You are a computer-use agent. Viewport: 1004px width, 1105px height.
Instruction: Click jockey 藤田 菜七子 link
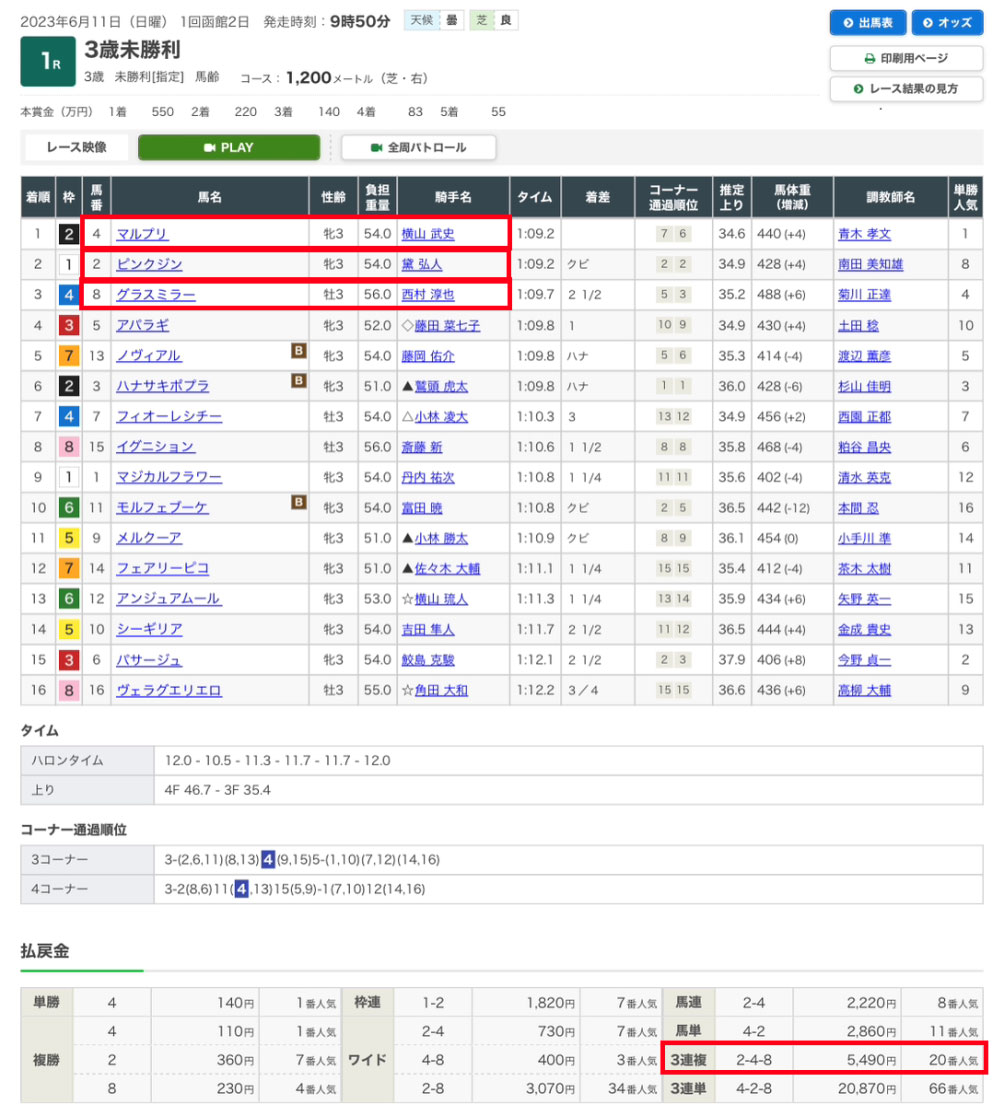tap(440, 326)
